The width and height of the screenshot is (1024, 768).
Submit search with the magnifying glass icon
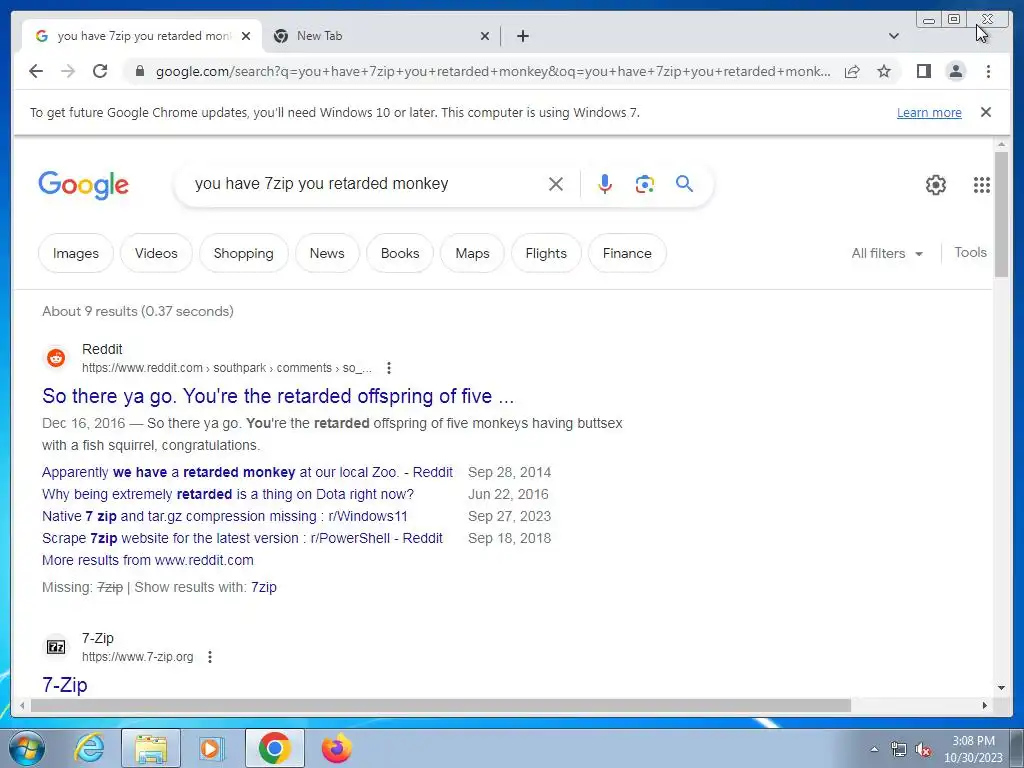pyautogui.click(x=684, y=184)
